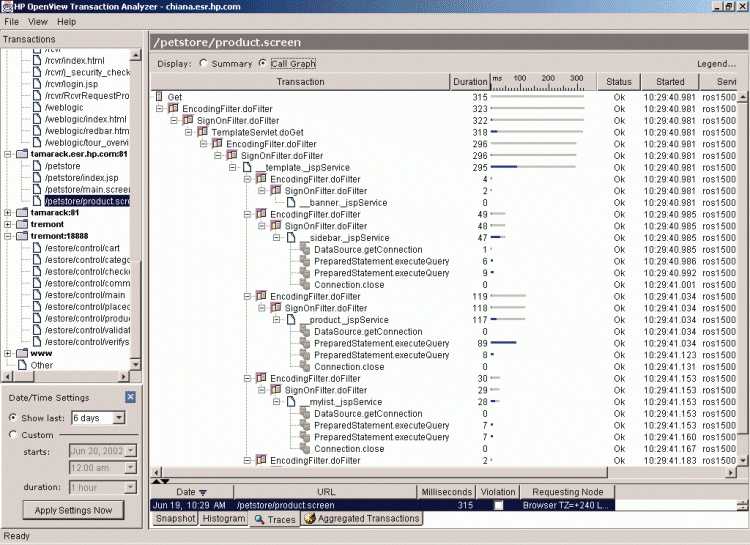Click the Traces tab magnifier icon

pos(259,520)
